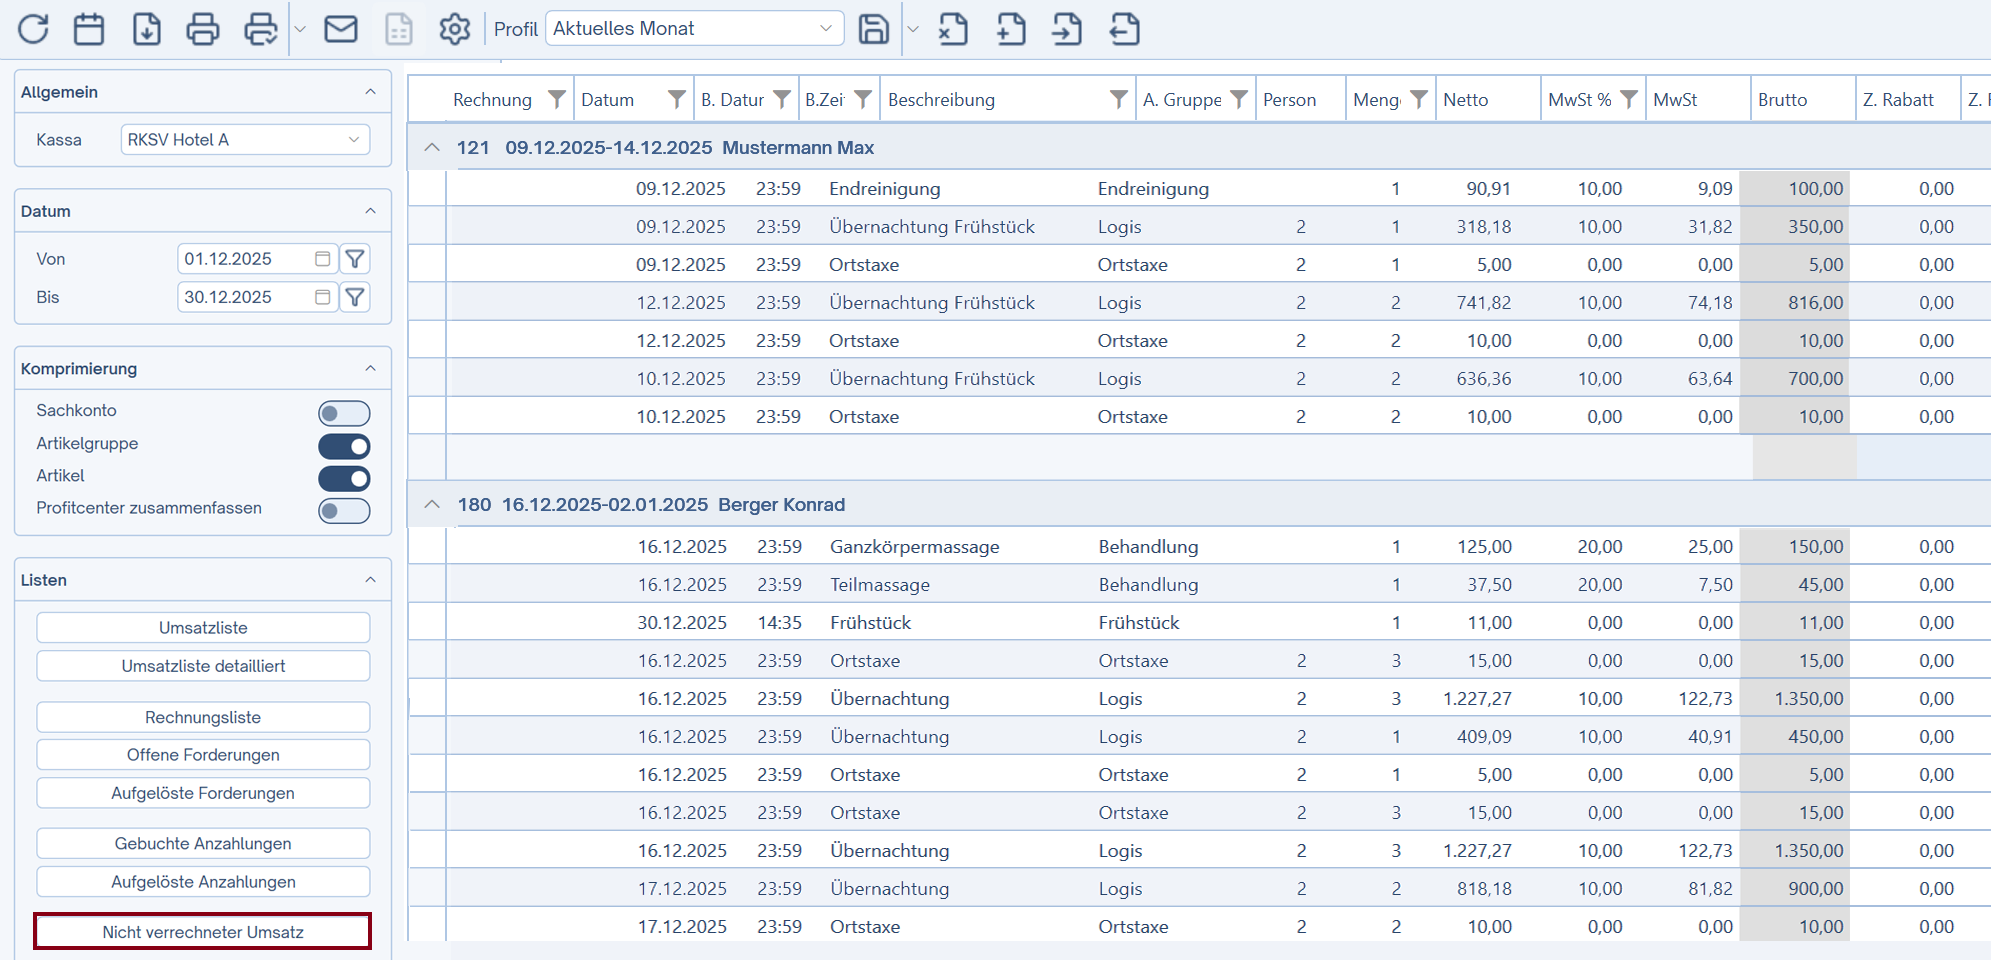
Task: Open settings gear icon in toolbar
Action: pyautogui.click(x=455, y=29)
